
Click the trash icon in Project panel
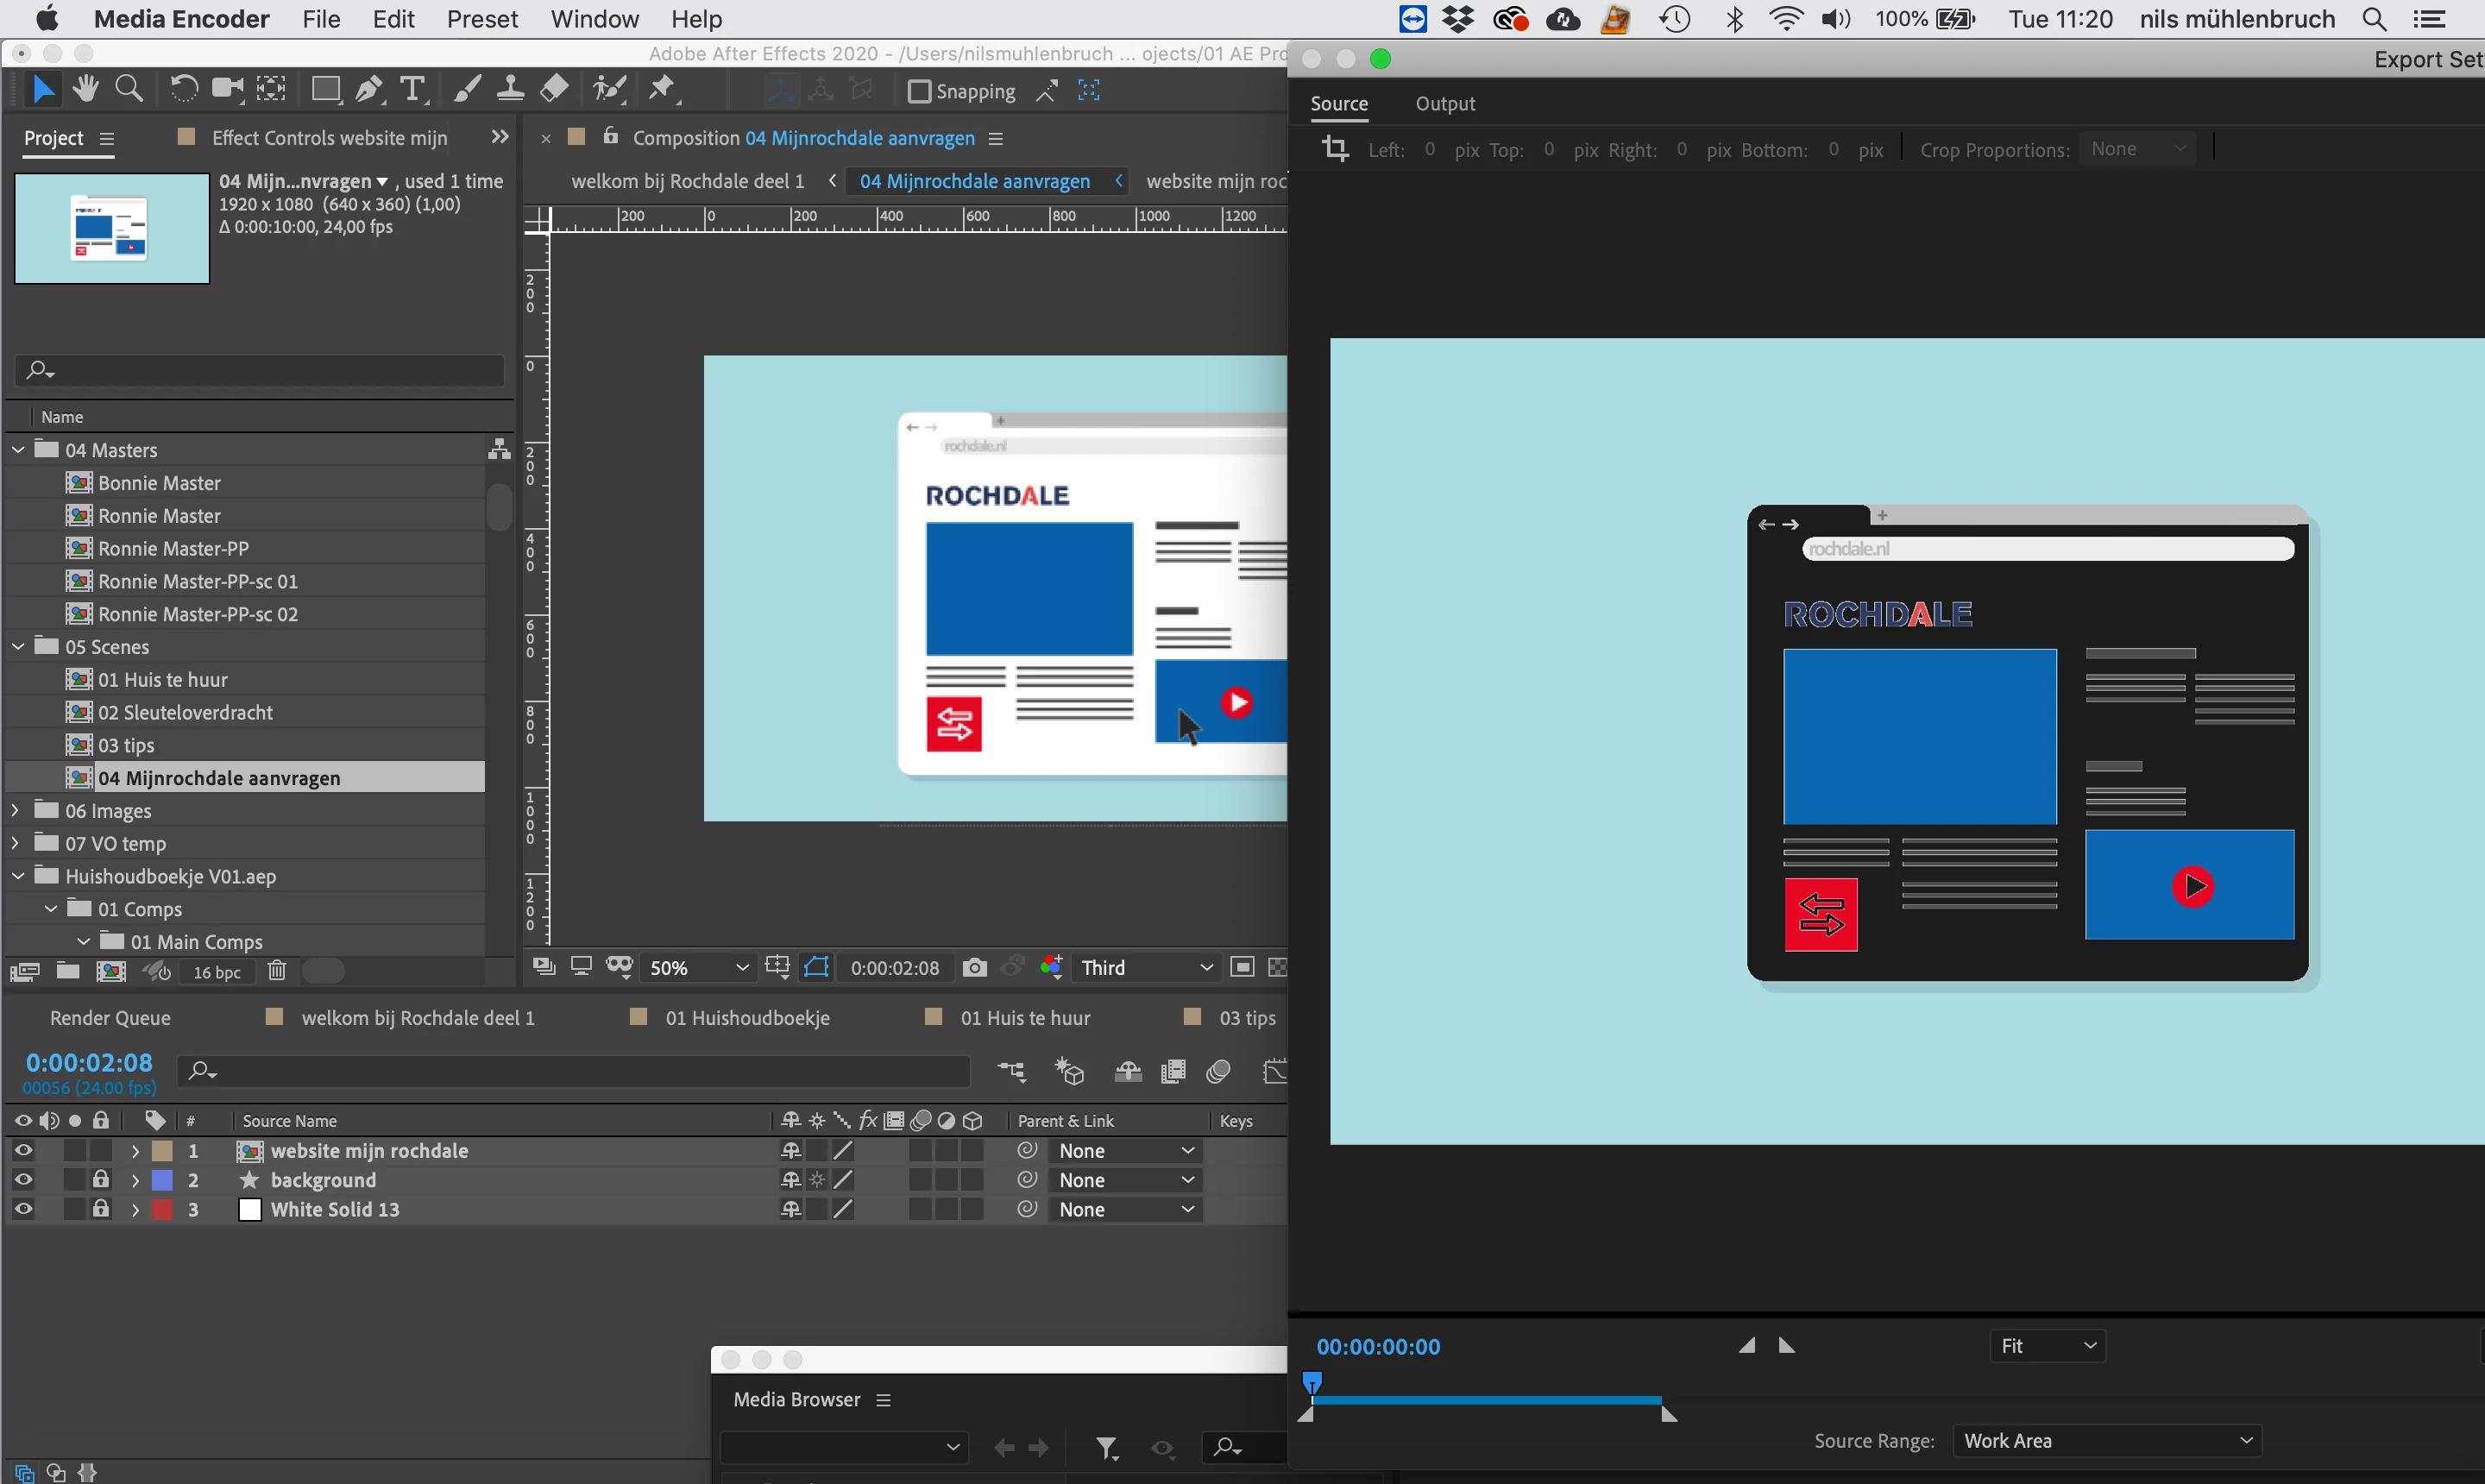pos(277,971)
